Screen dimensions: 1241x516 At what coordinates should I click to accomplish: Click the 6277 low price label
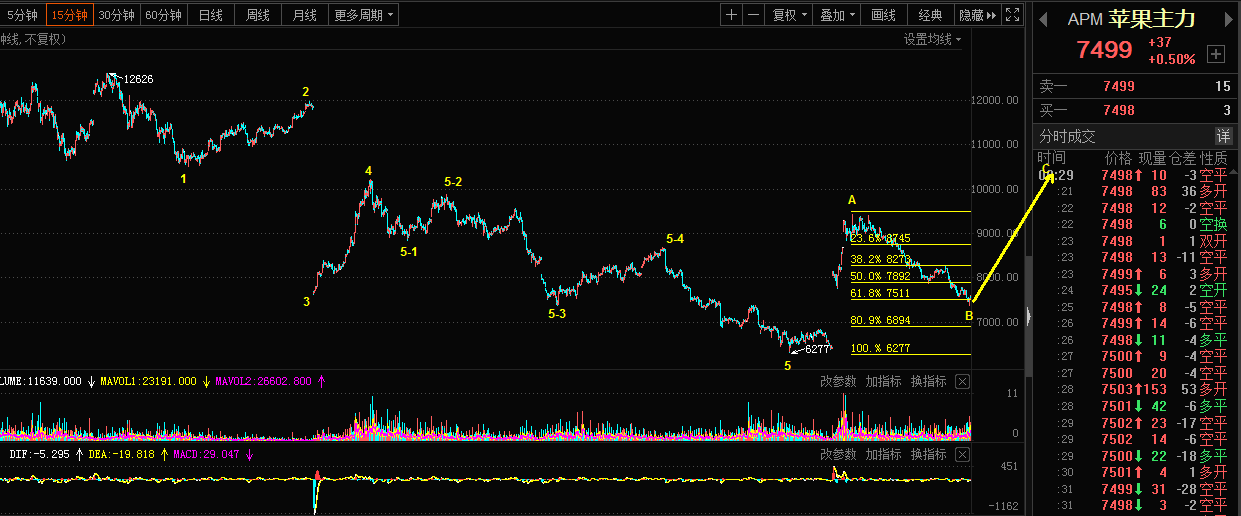click(817, 349)
